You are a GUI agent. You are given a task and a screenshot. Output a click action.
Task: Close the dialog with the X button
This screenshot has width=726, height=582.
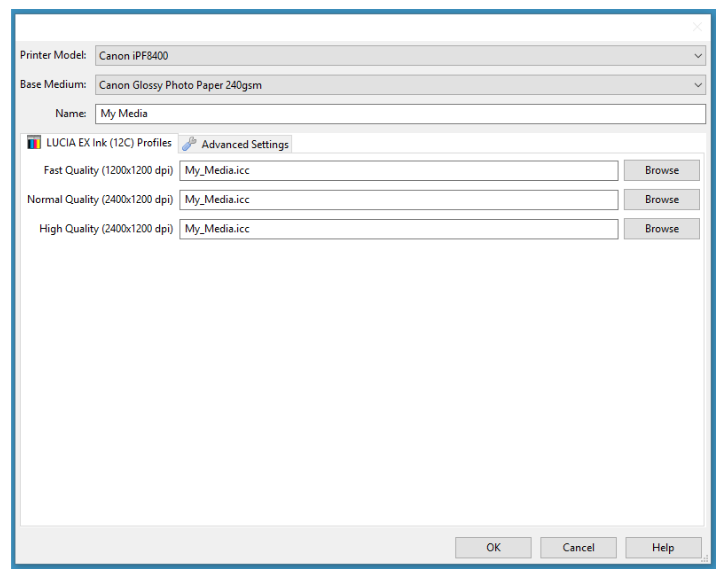[697, 27]
